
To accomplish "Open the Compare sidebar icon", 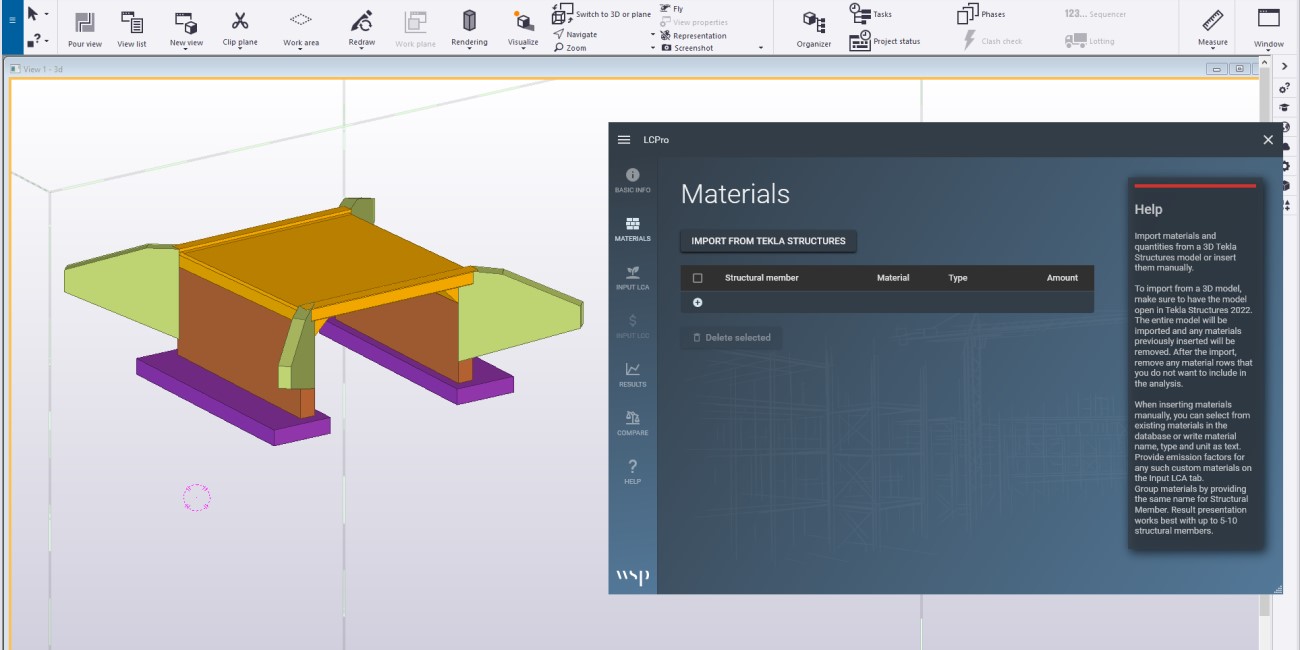I will coord(632,424).
